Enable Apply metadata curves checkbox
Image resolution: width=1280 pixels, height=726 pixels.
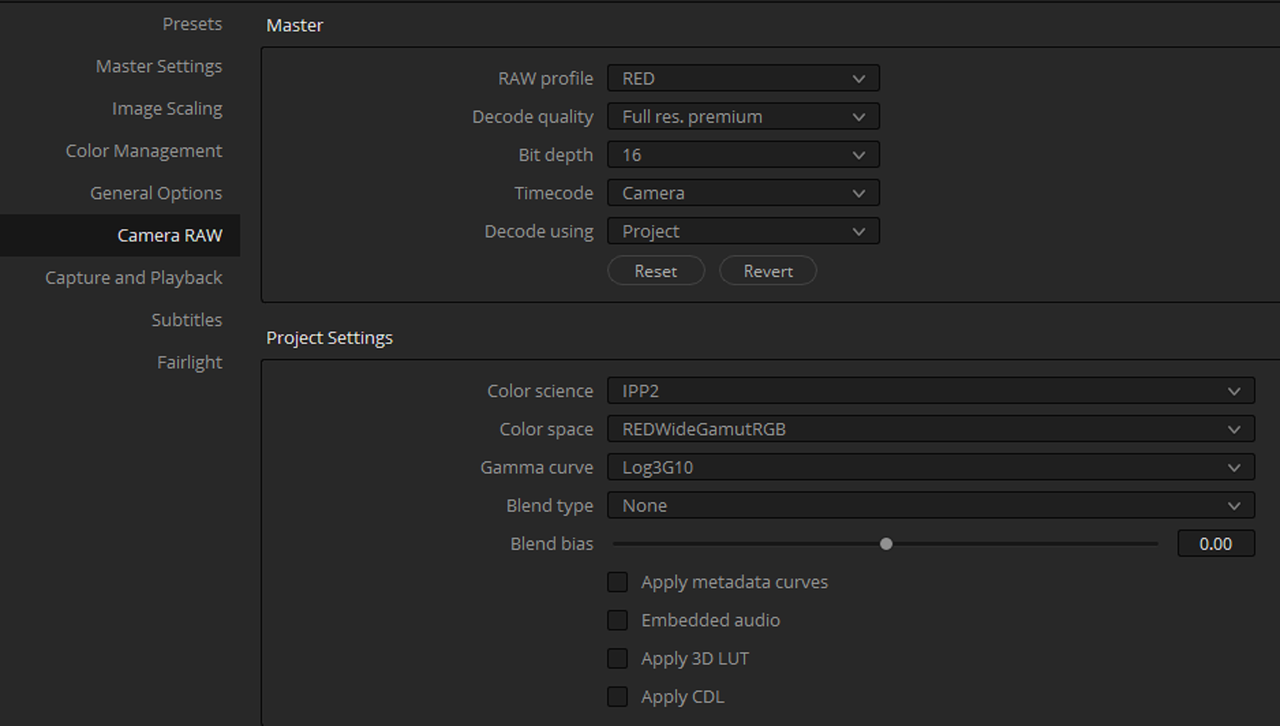tap(618, 582)
